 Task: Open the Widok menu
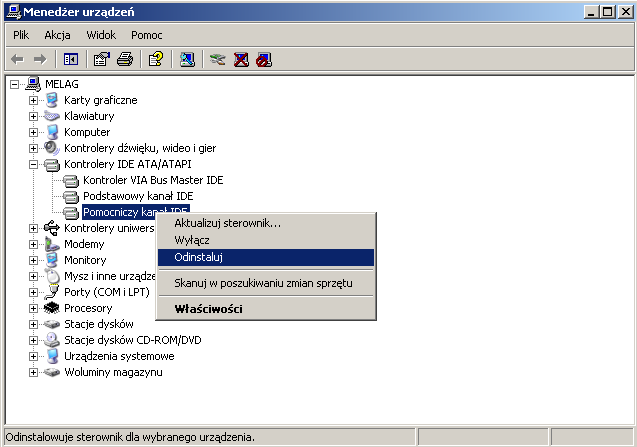click(101, 35)
